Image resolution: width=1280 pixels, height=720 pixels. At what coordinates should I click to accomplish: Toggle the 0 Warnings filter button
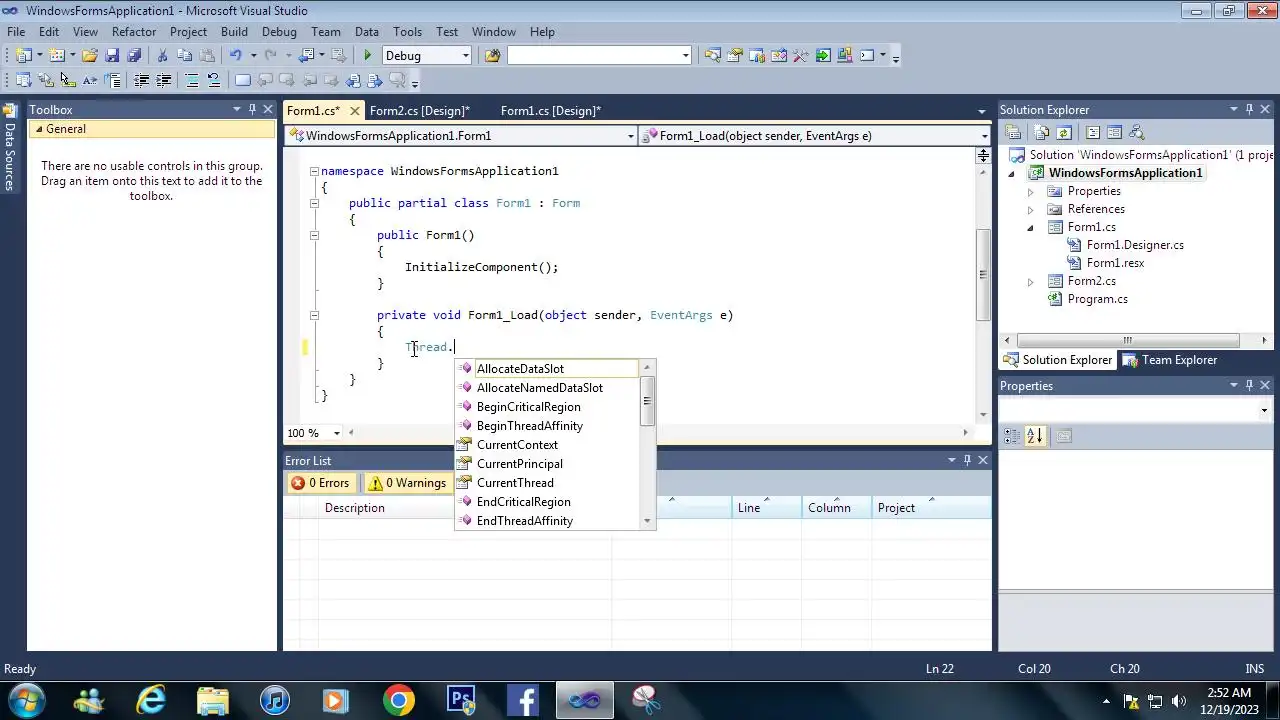click(407, 483)
